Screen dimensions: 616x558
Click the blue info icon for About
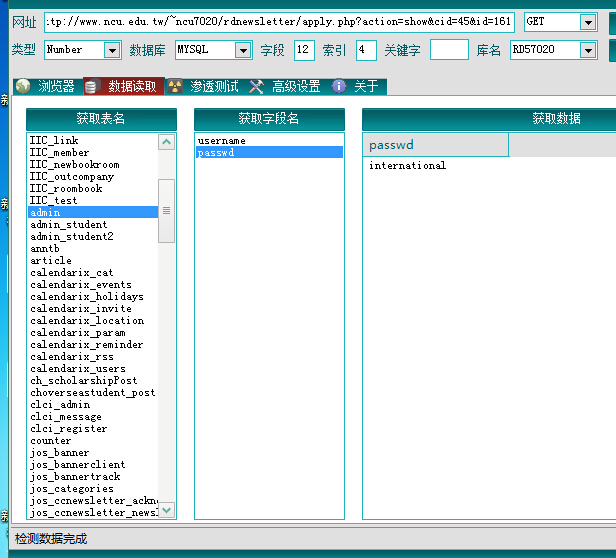point(339,86)
